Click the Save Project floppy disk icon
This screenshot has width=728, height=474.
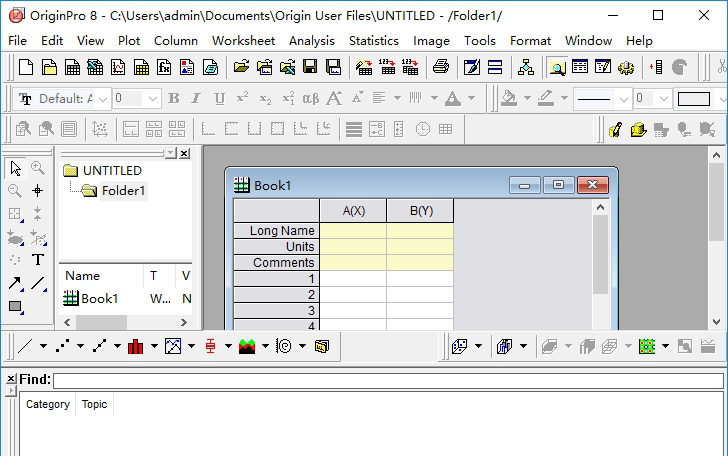coord(310,67)
